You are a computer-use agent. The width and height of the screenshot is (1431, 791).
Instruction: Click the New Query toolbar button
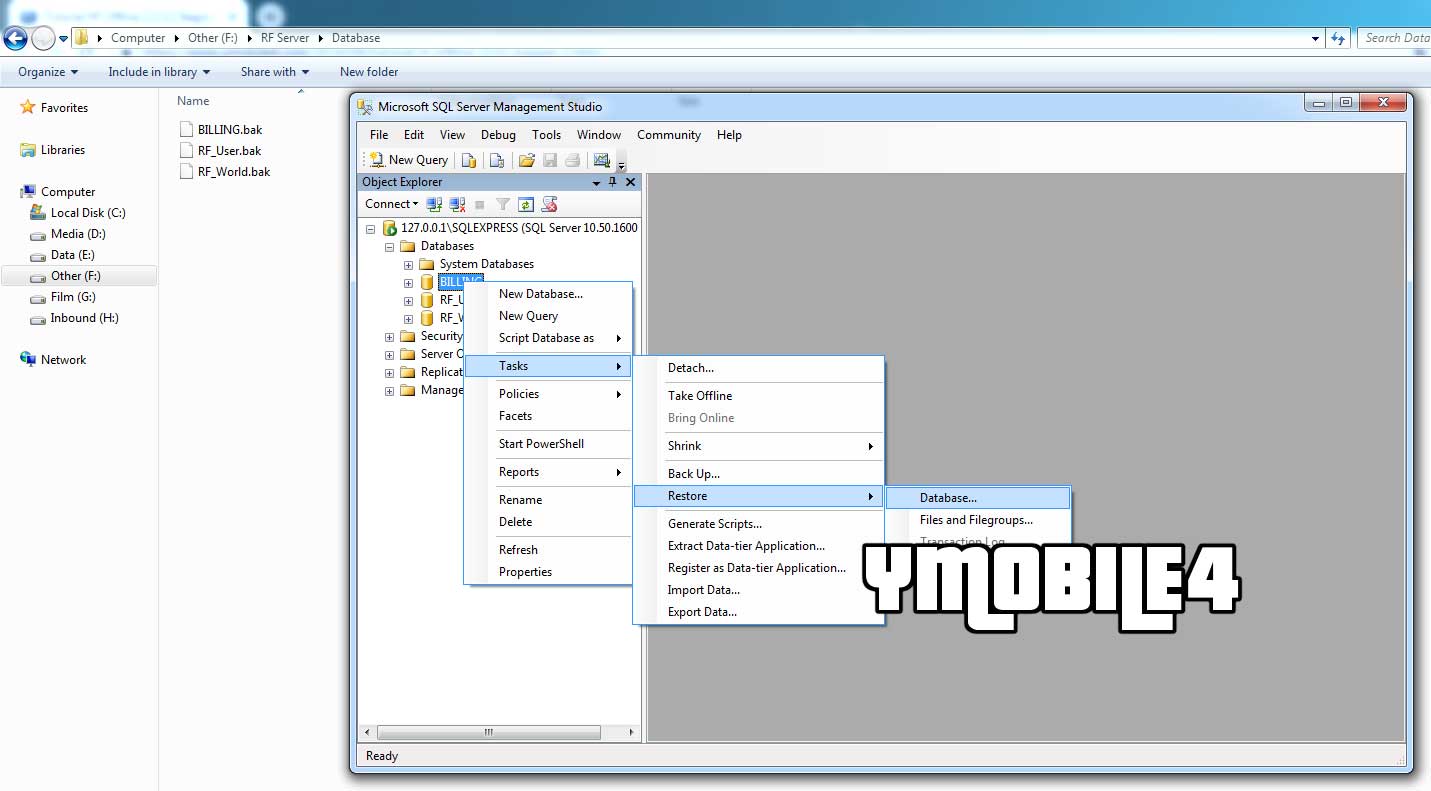(x=408, y=160)
